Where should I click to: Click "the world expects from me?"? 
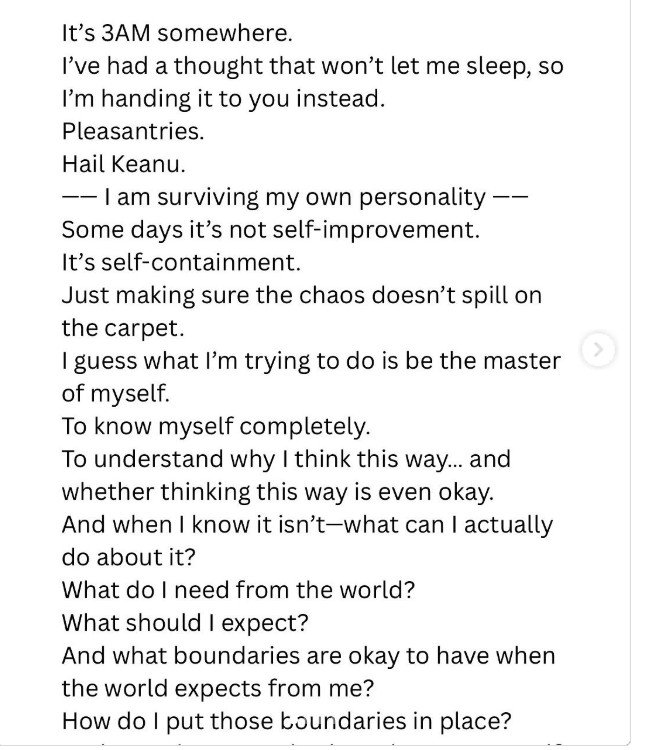(218, 688)
